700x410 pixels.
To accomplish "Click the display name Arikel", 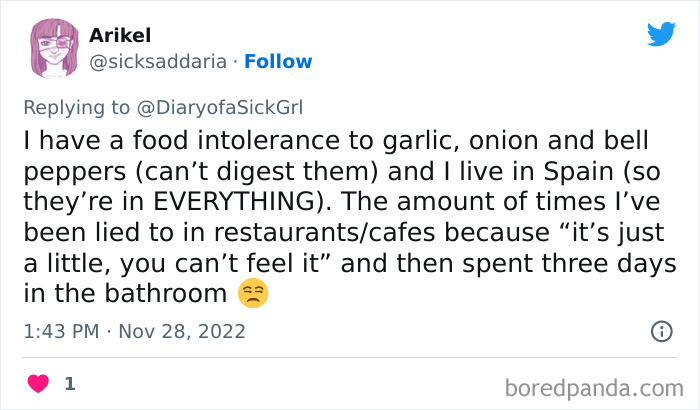I will point(120,35).
